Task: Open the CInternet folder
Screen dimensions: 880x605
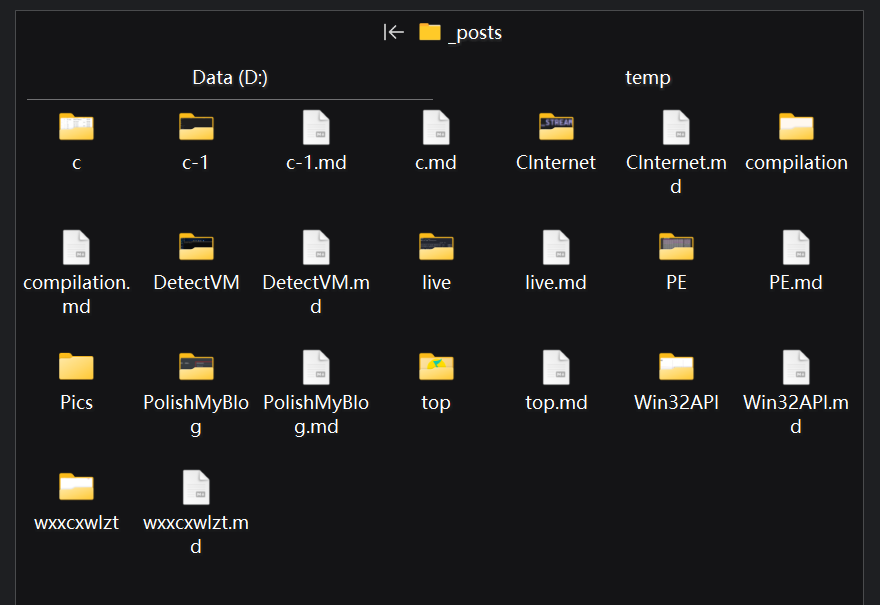Action: point(556,128)
